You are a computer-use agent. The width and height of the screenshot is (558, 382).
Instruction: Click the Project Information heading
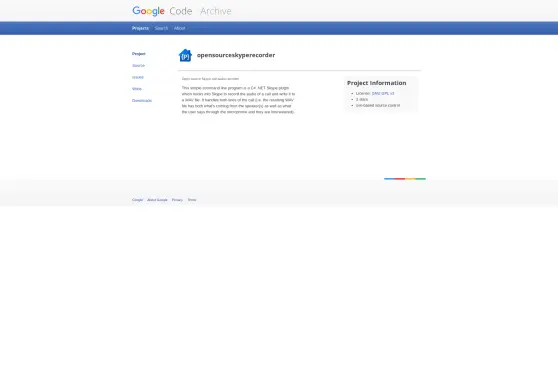click(x=377, y=83)
